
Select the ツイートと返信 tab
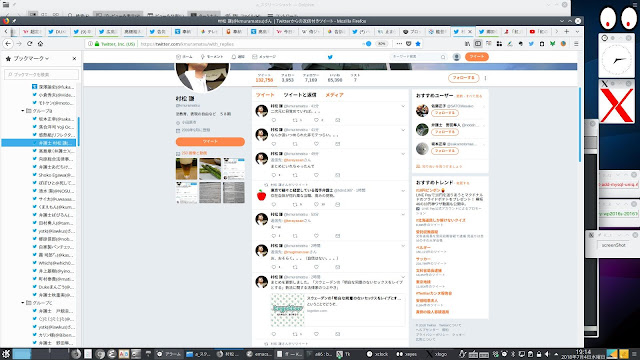300,95
